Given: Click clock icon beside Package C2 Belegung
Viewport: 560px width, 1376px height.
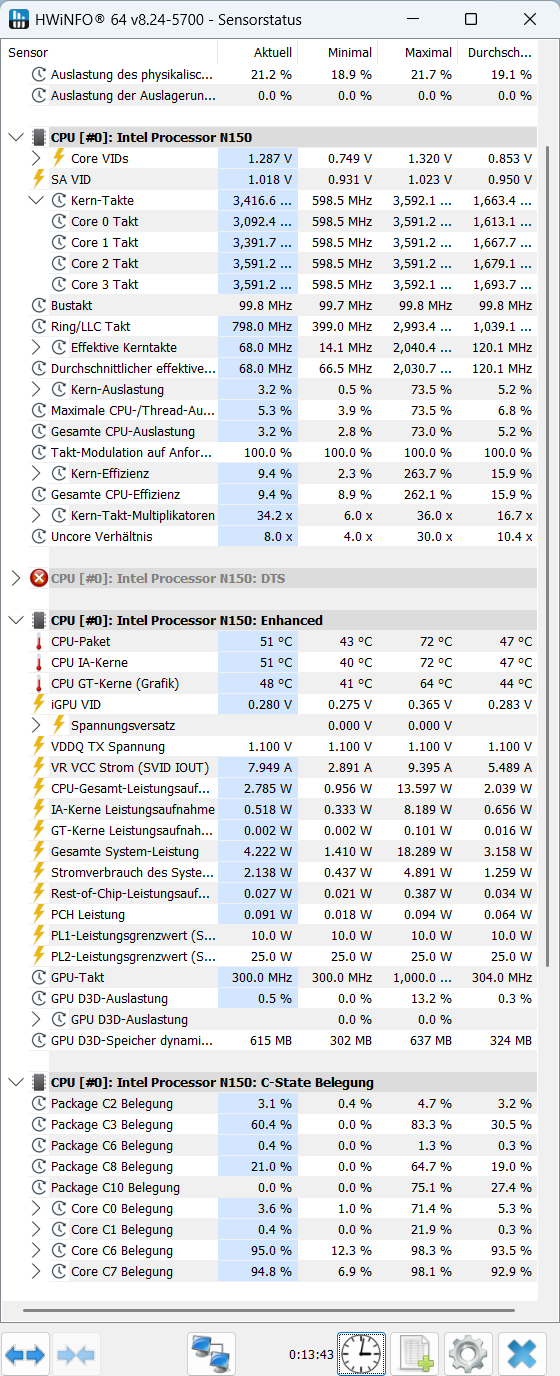Looking at the screenshot, I should pyautogui.click(x=39, y=1103).
